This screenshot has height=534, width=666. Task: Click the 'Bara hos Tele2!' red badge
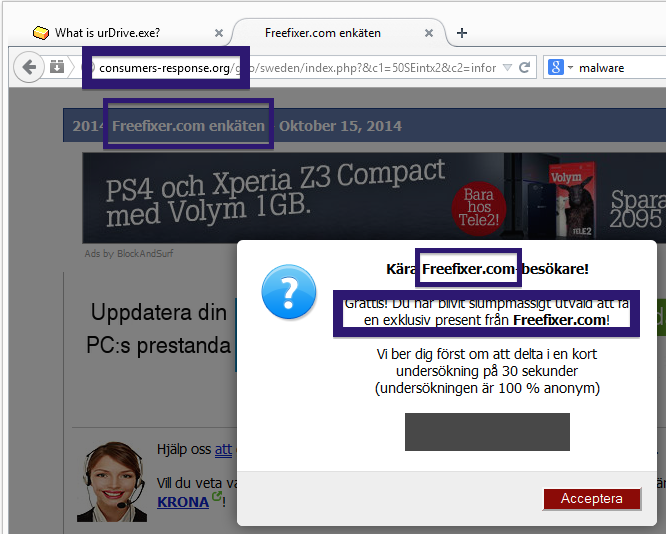coord(479,207)
